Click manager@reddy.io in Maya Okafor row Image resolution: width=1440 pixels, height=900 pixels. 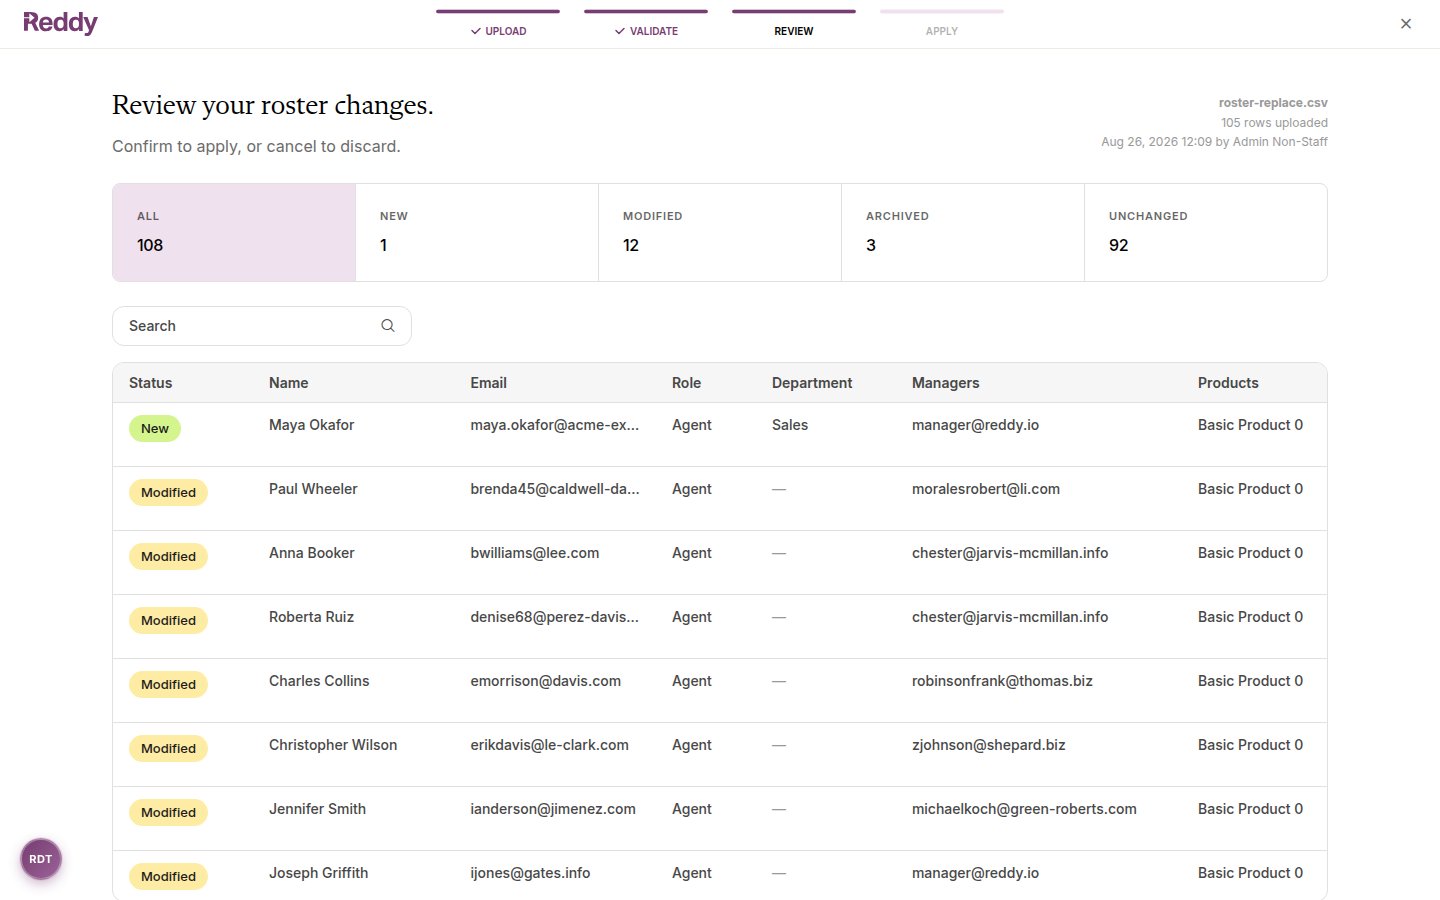tap(975, 425)
